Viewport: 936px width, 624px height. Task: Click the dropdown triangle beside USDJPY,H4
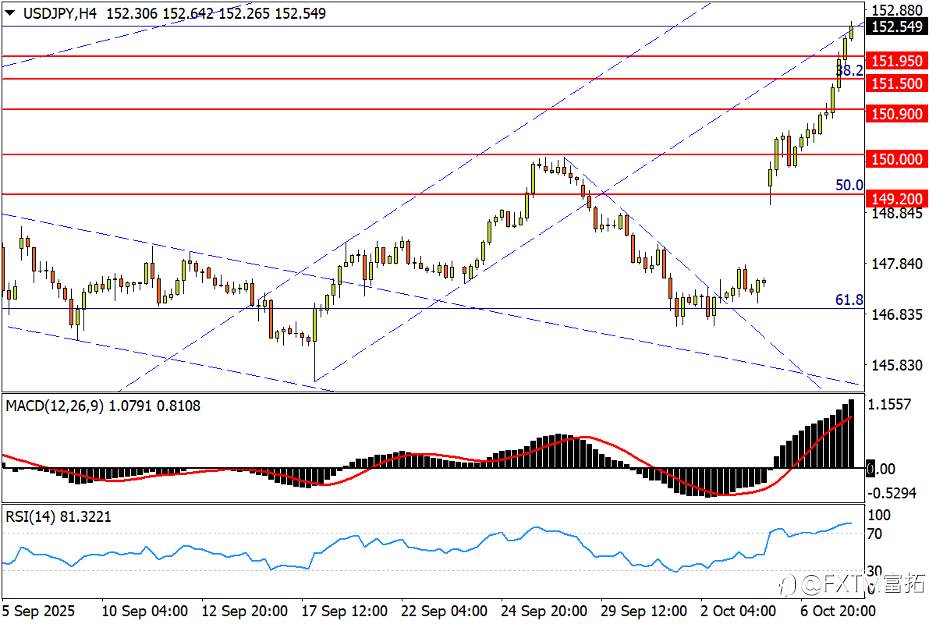pos(10,12)
